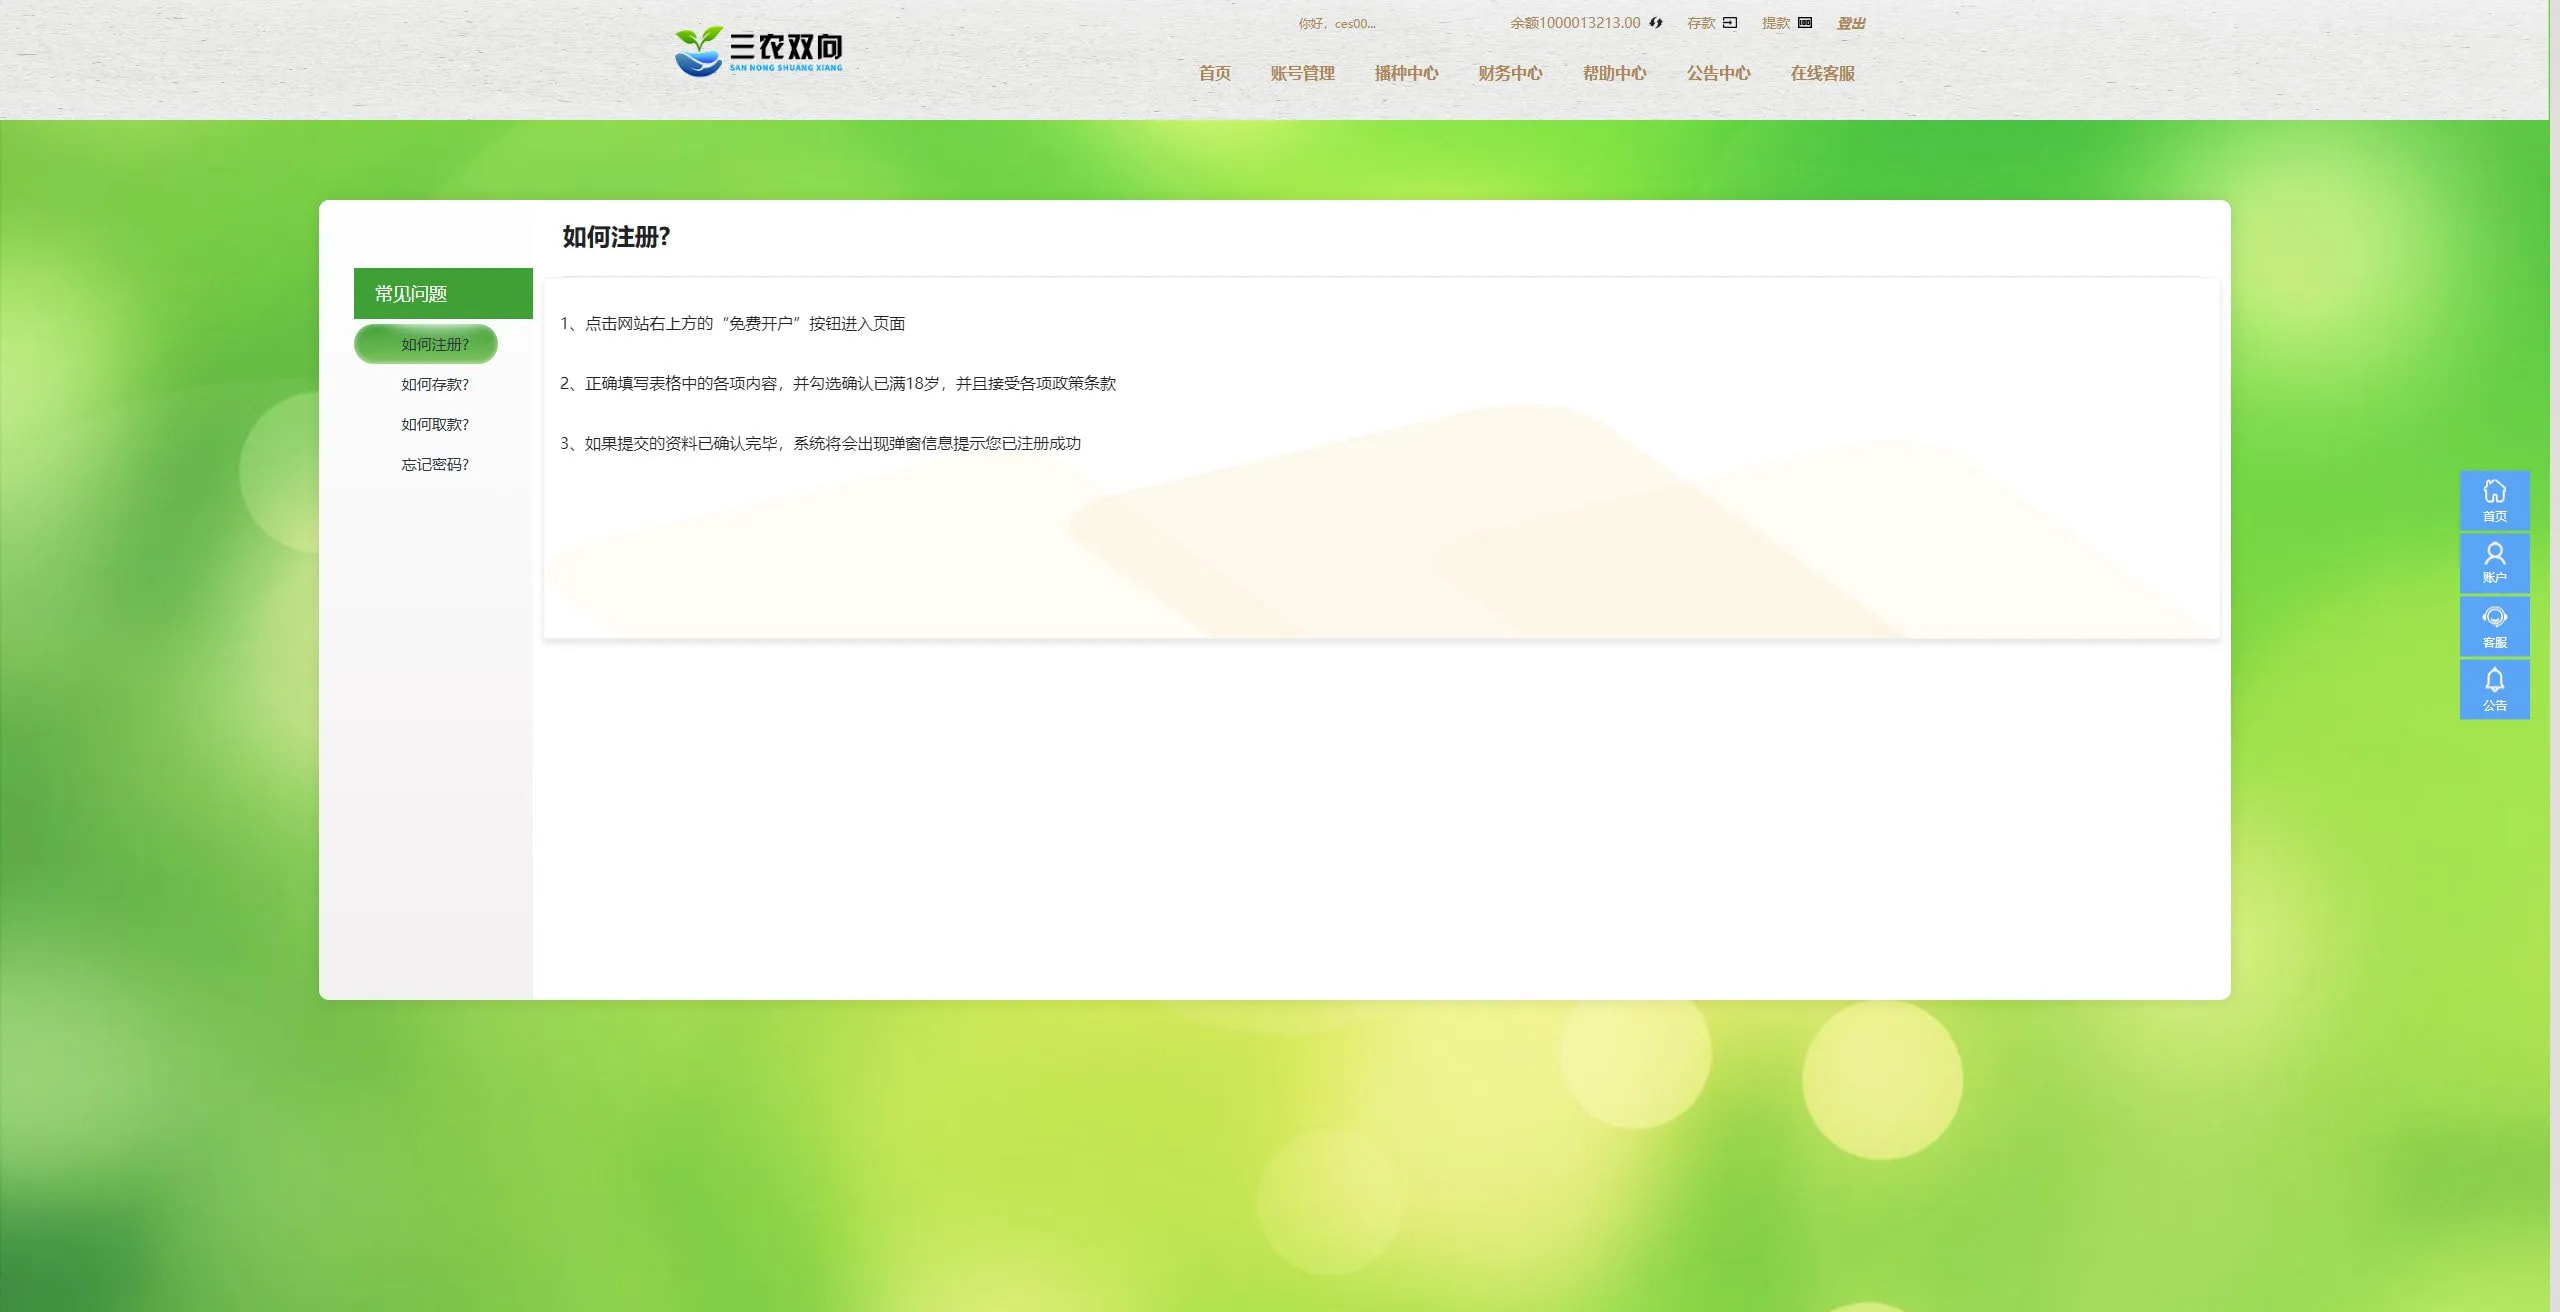2560x1312 pixels.
Task: Click the 如何注册? page heading
Action: (x=616, y=237)
